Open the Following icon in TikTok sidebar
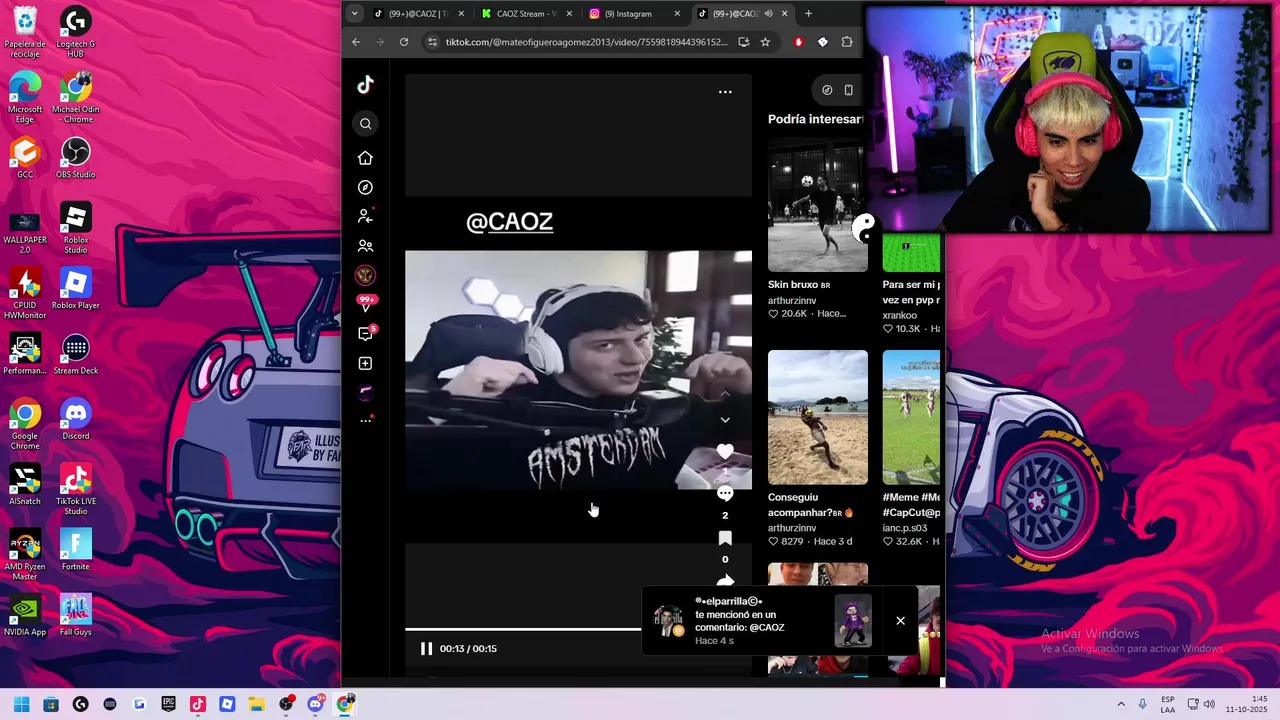Screen dimensions: 1280x720 coord(365,216)
